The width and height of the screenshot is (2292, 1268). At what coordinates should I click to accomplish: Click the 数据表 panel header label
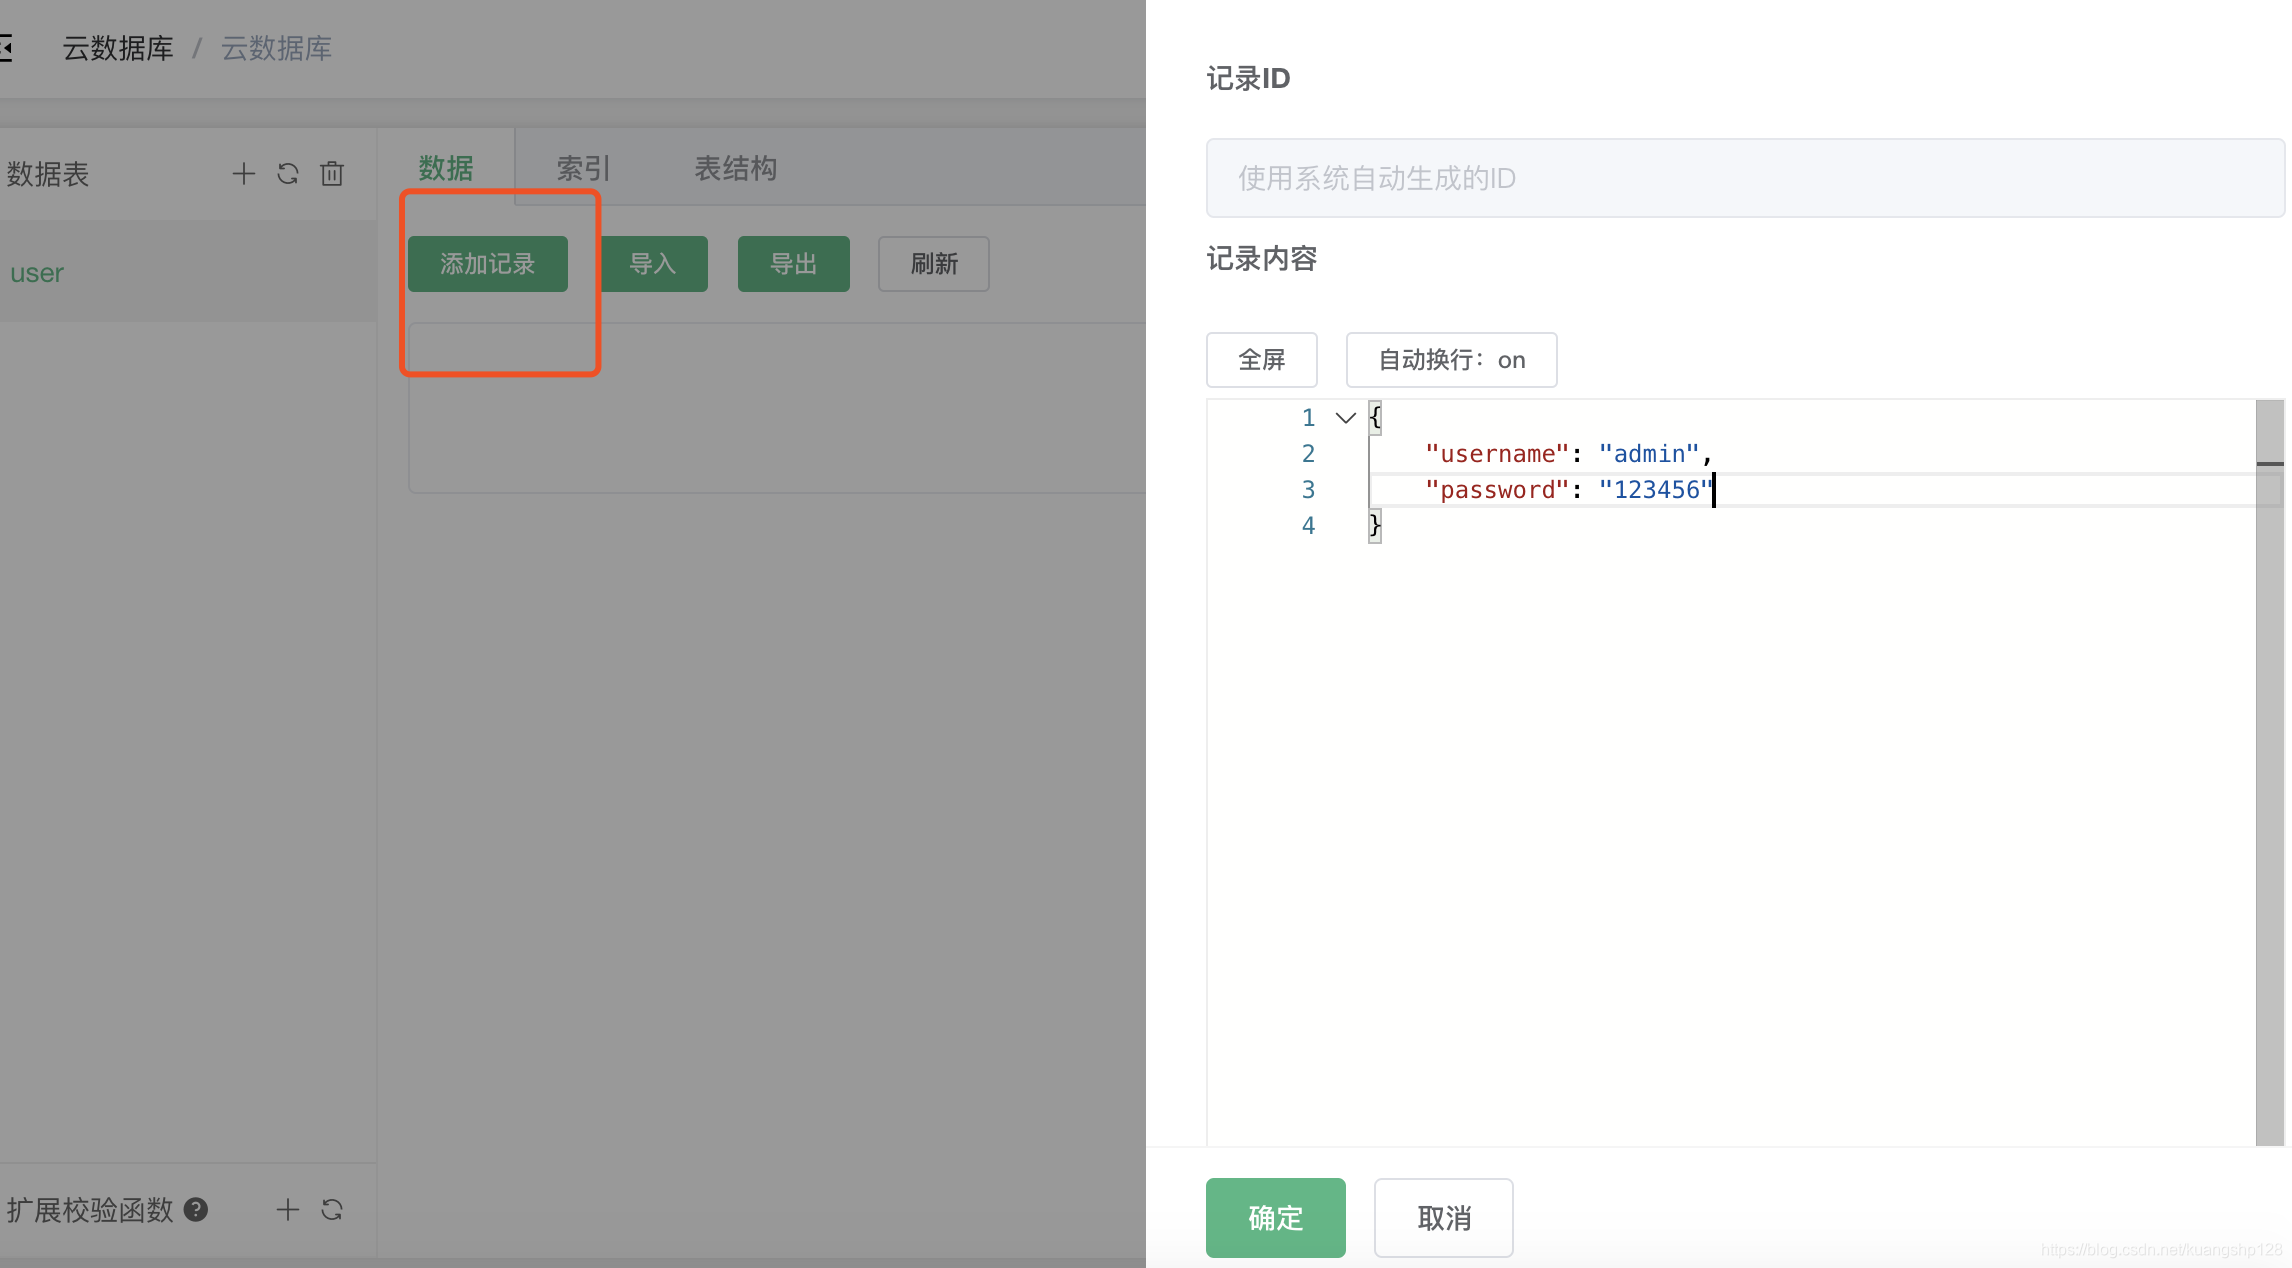[48, 174]
